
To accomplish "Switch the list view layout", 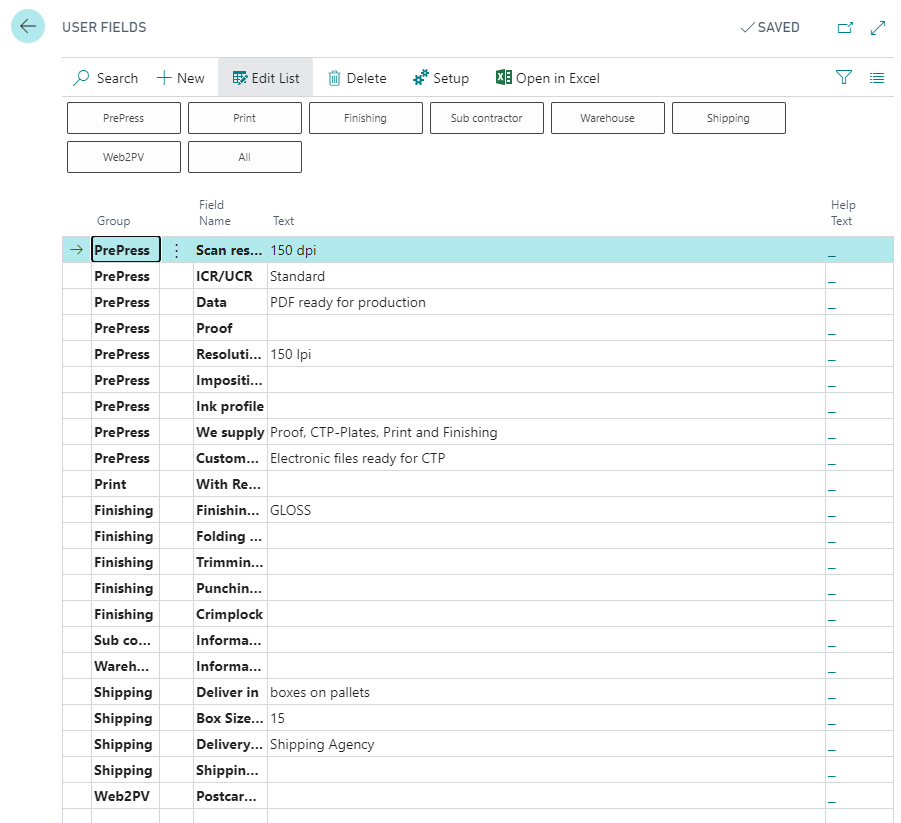I will coord(877,78).
